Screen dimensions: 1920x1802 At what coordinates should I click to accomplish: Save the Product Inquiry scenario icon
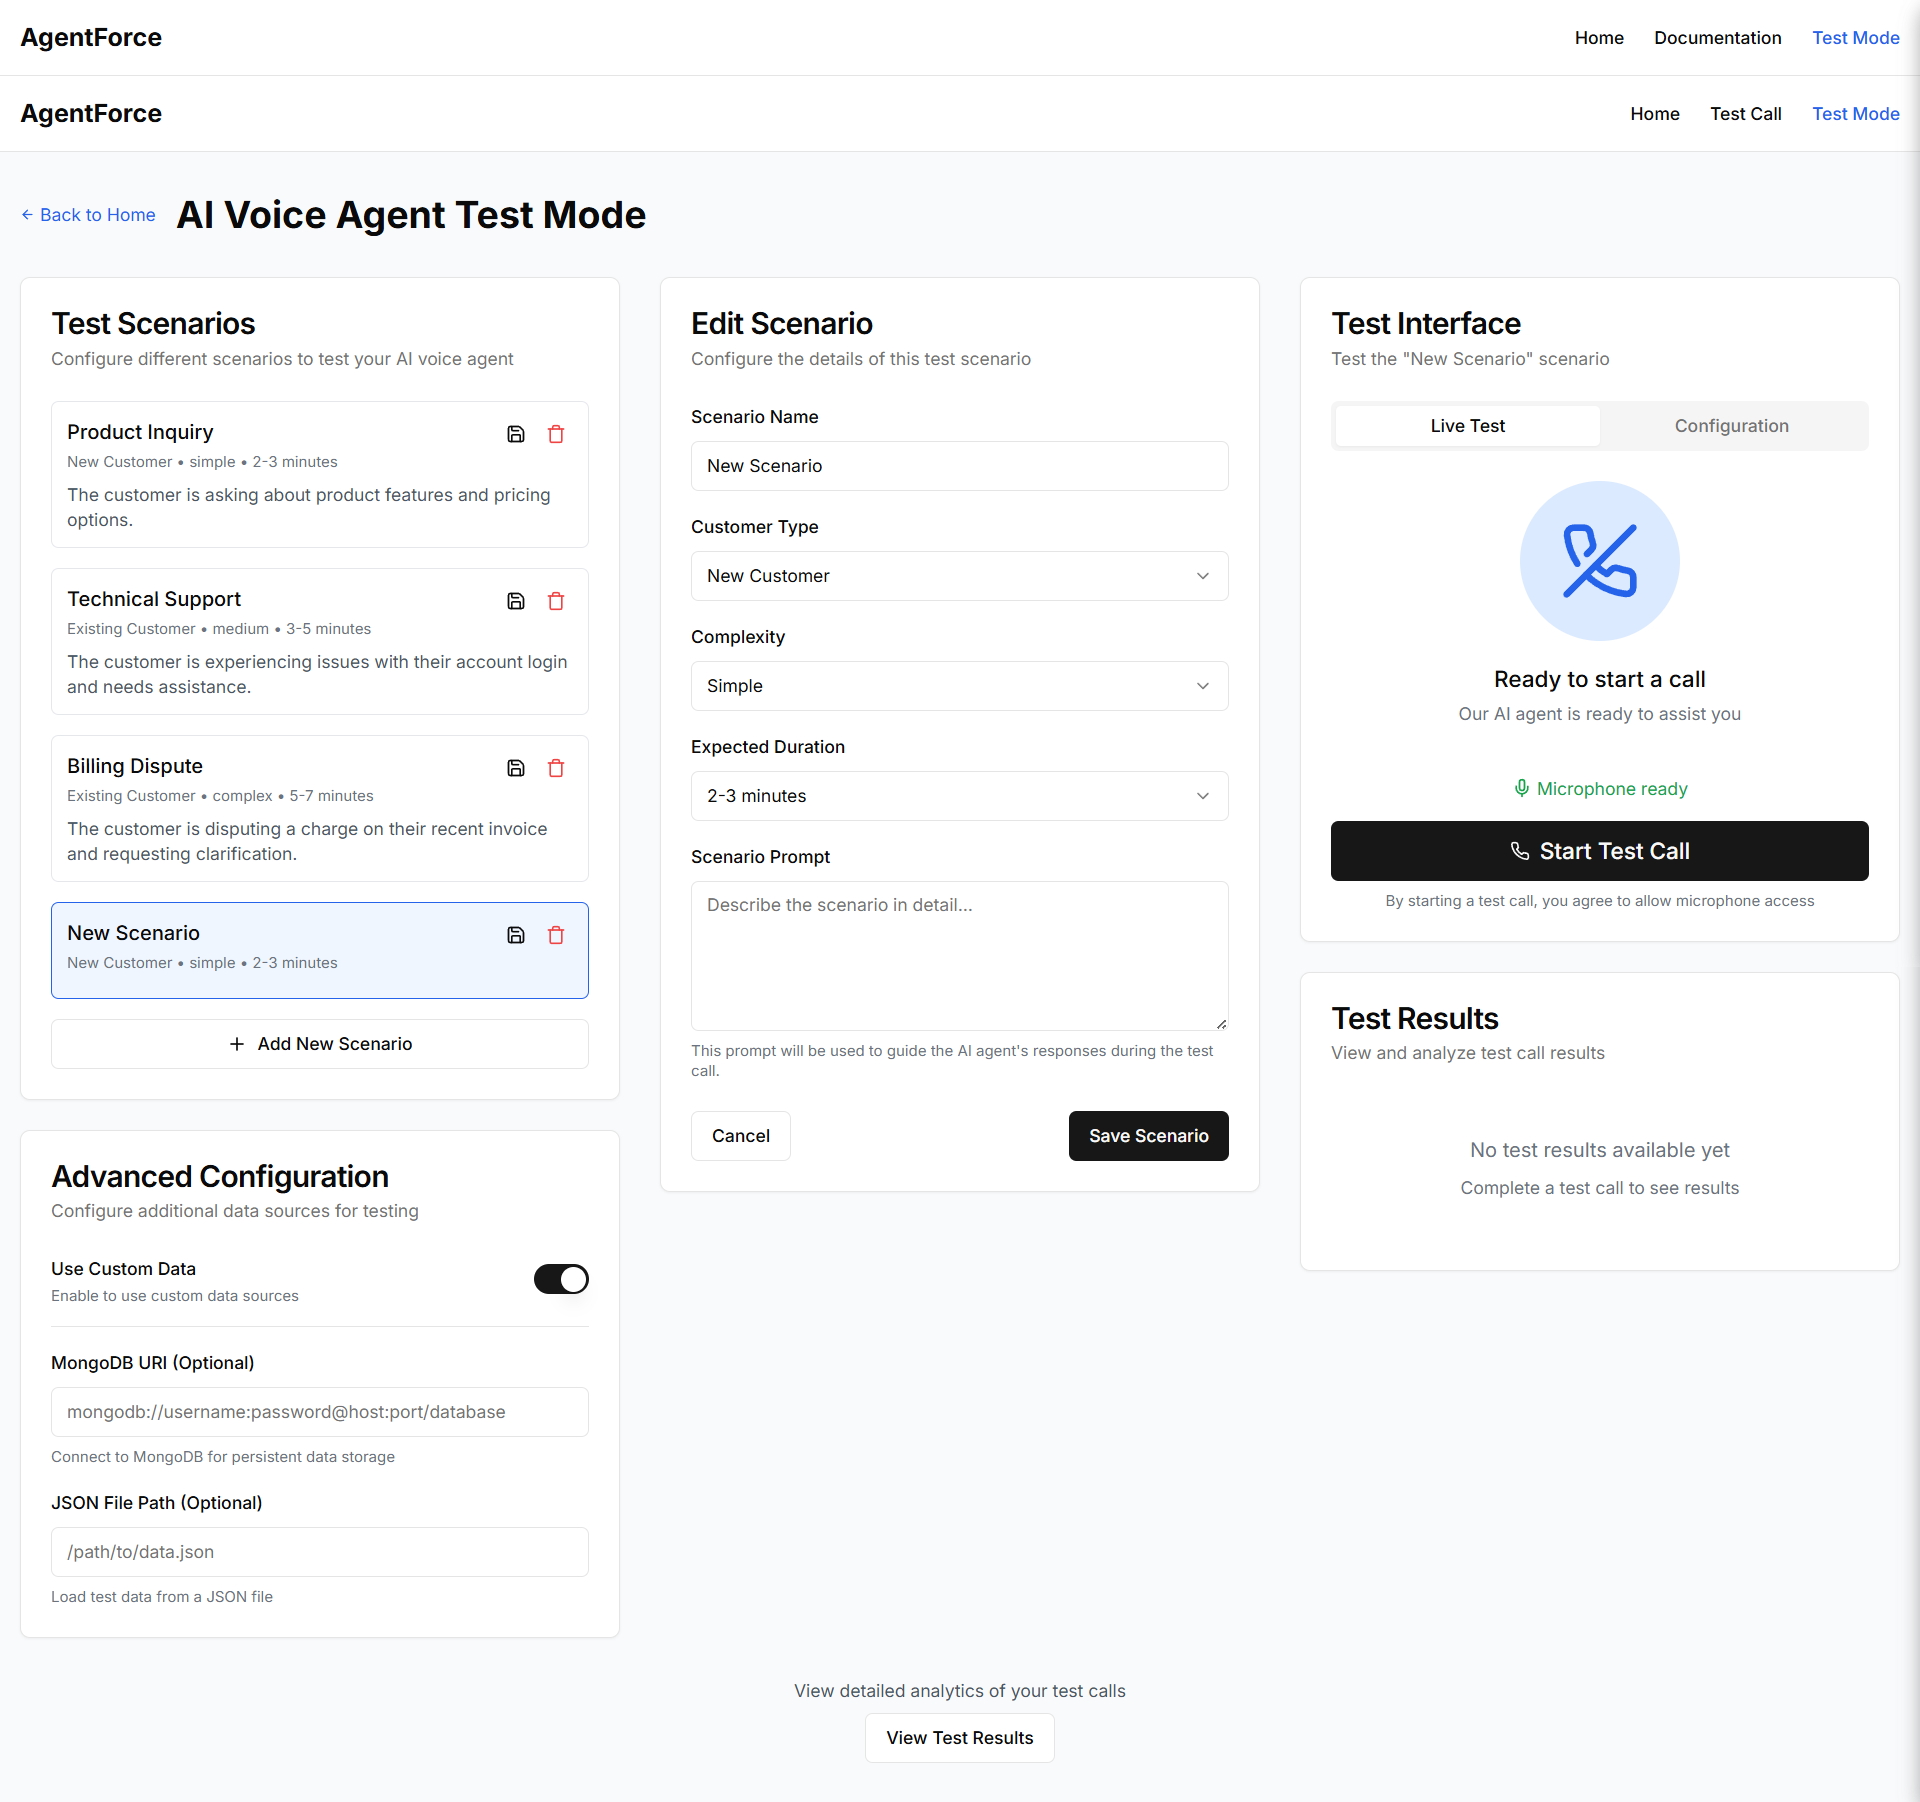(516, 434)
